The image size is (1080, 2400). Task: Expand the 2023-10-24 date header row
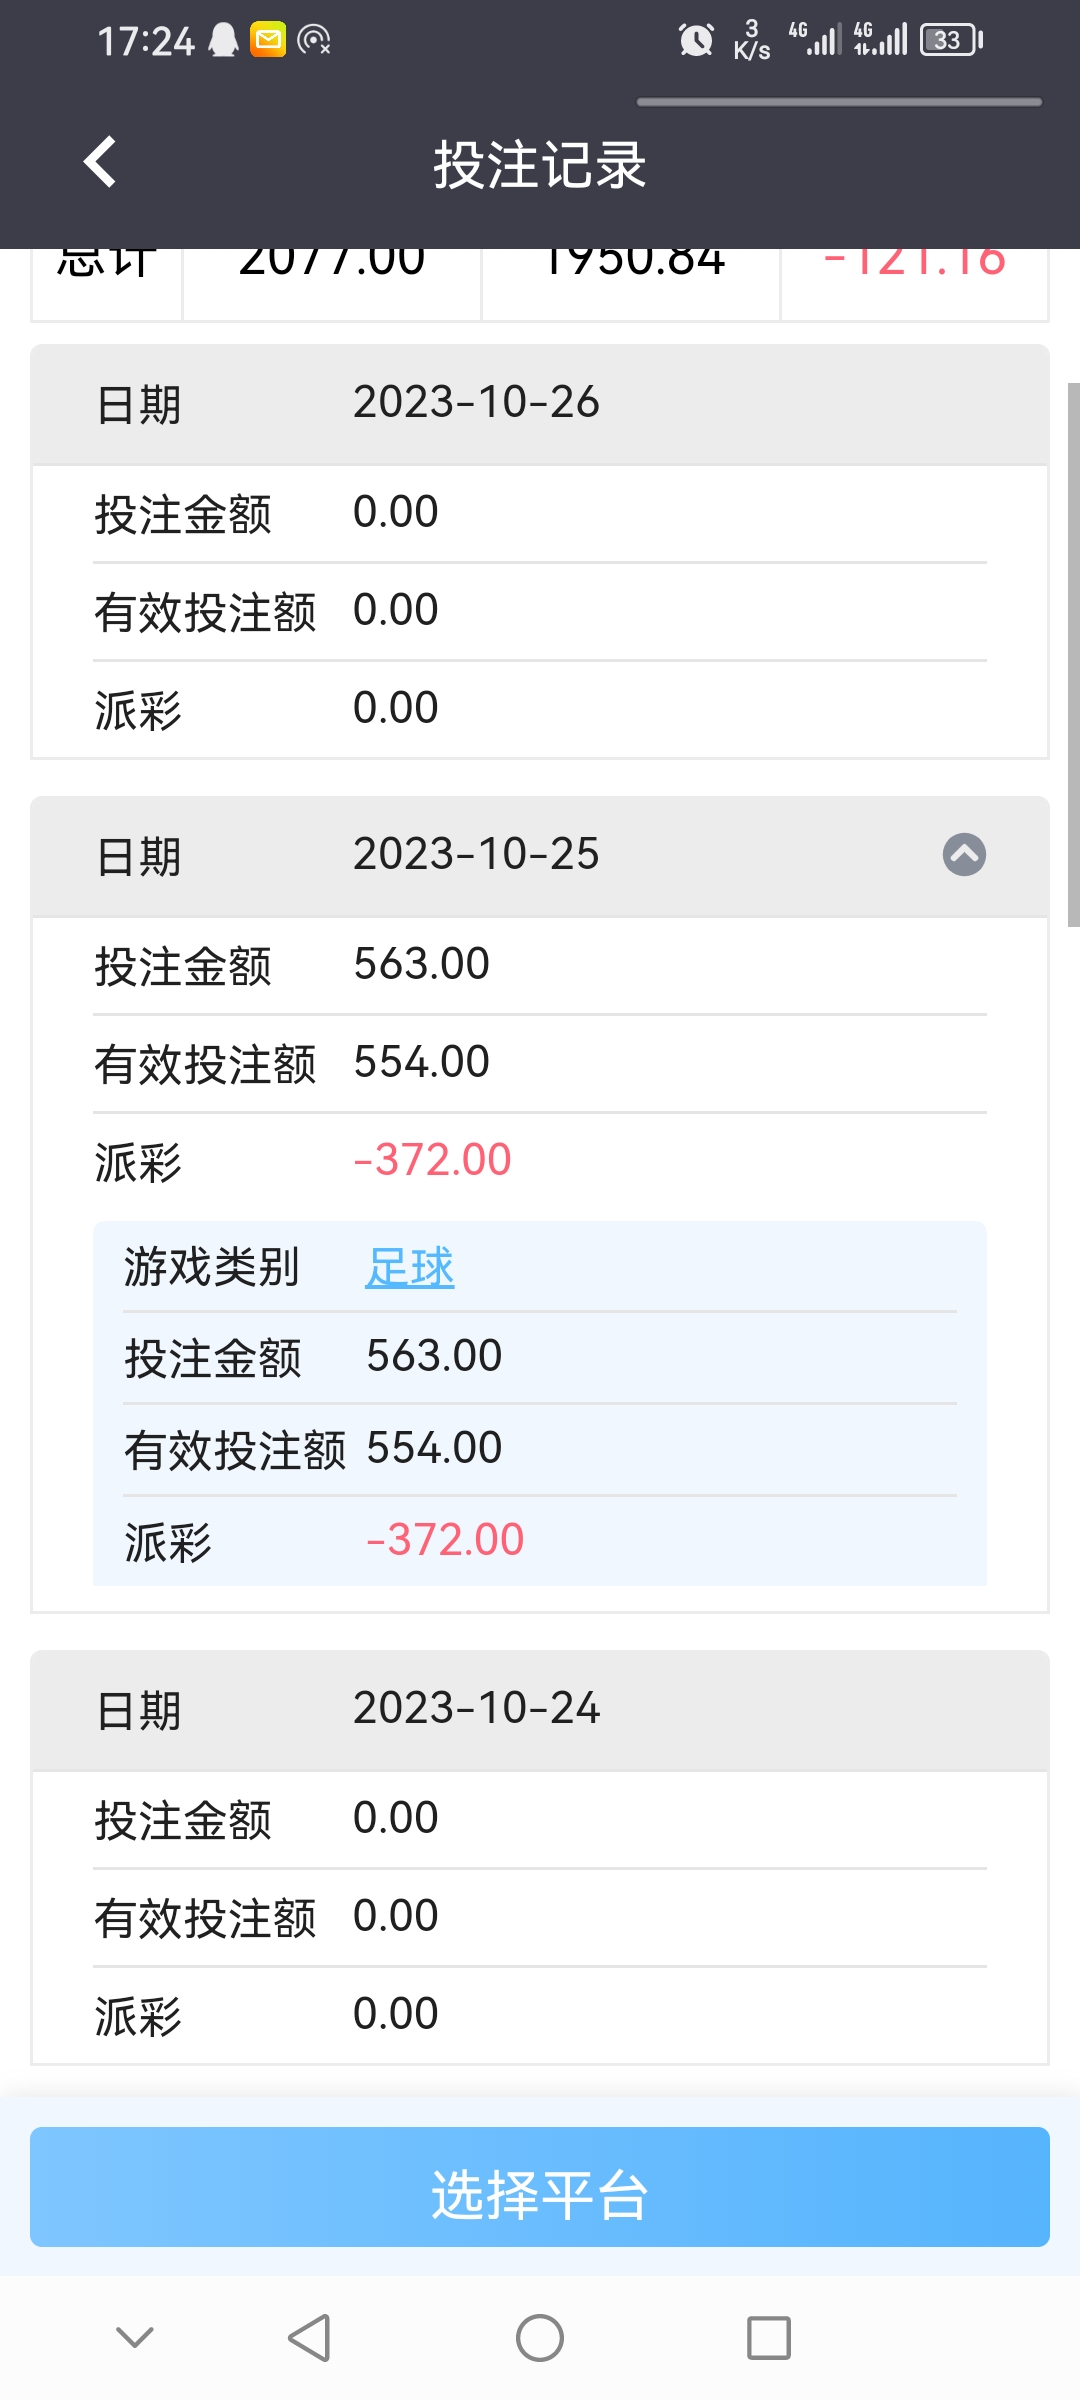point(540,1709)
